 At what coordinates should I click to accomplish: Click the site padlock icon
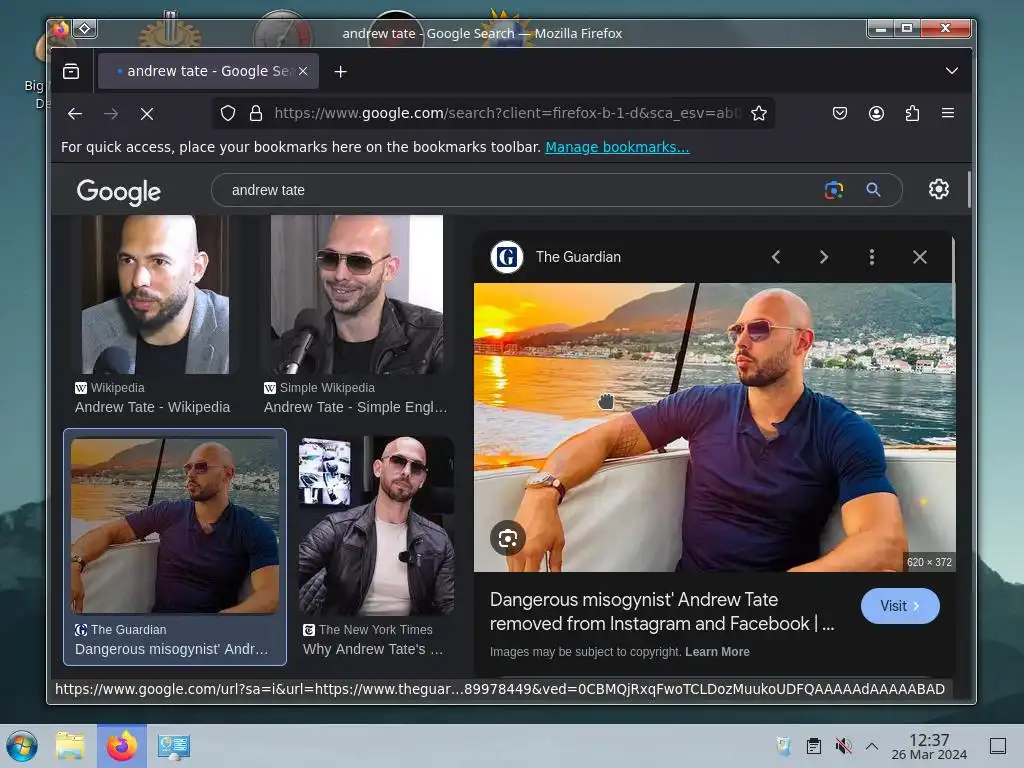pos(256,114)
